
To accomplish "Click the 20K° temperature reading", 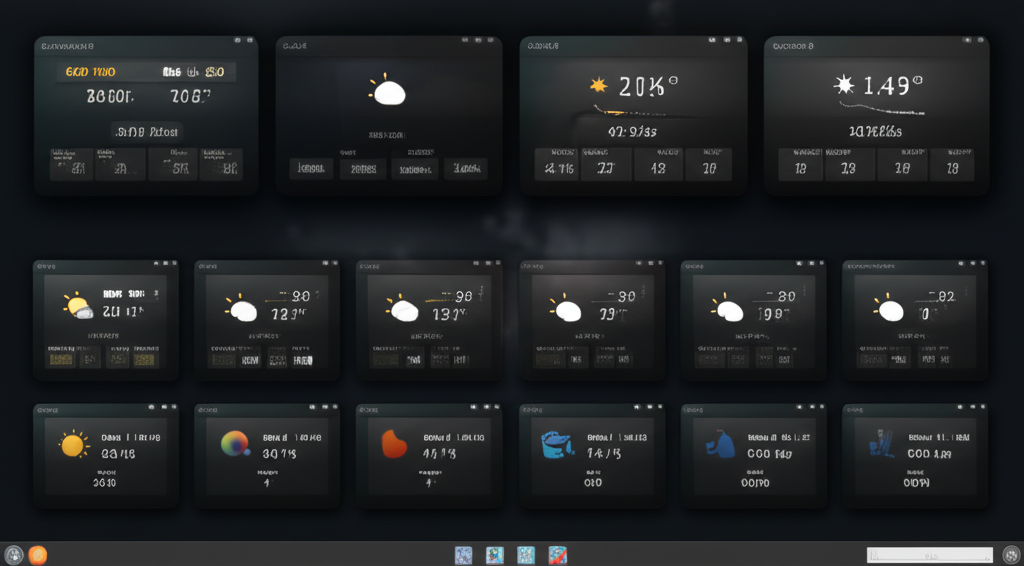I will tap(648, 86).
